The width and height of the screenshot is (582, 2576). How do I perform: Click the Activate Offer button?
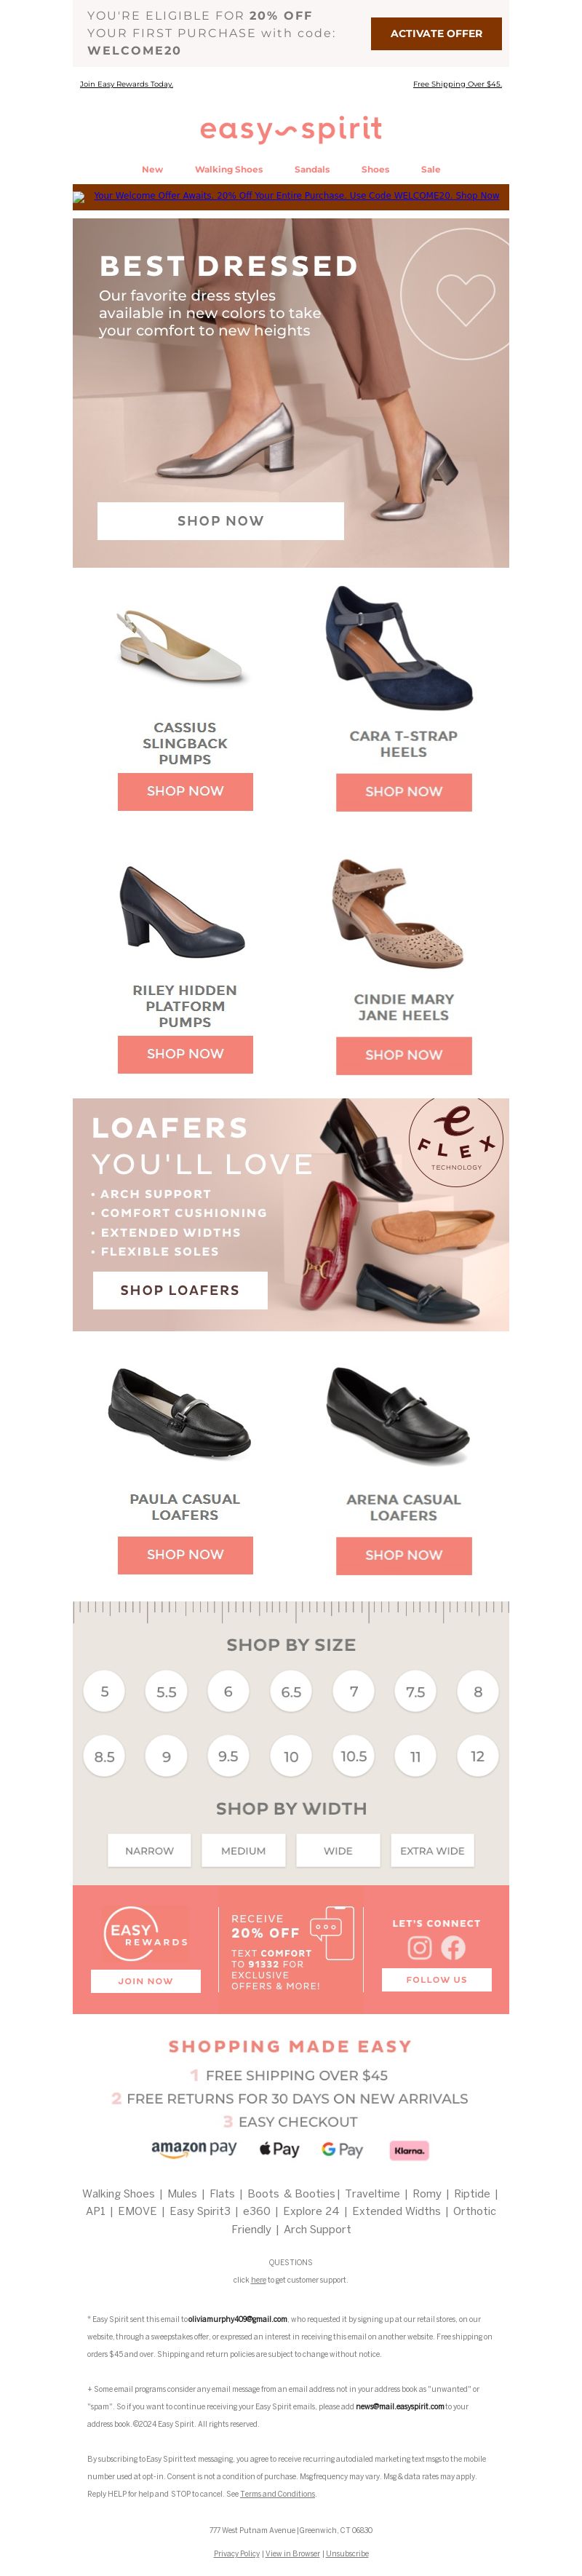click(x=436, y=33)
